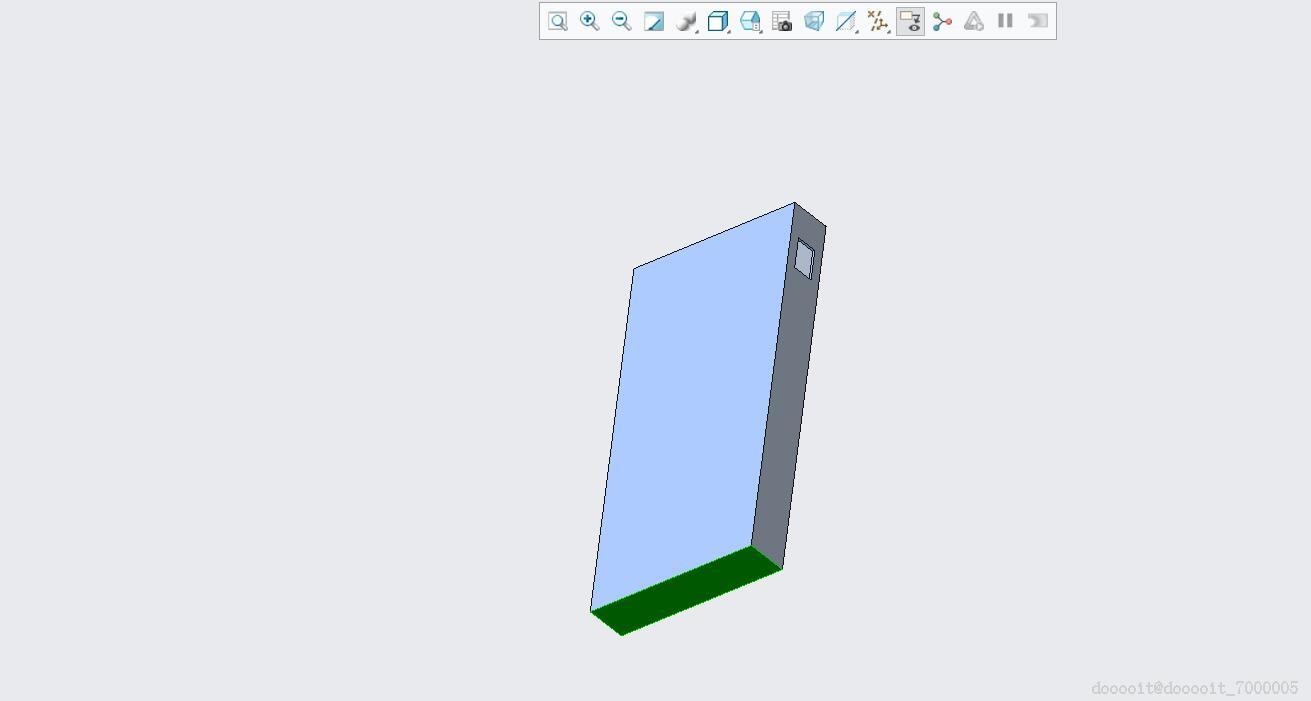Select the green bottom face

tap(686, 591)
